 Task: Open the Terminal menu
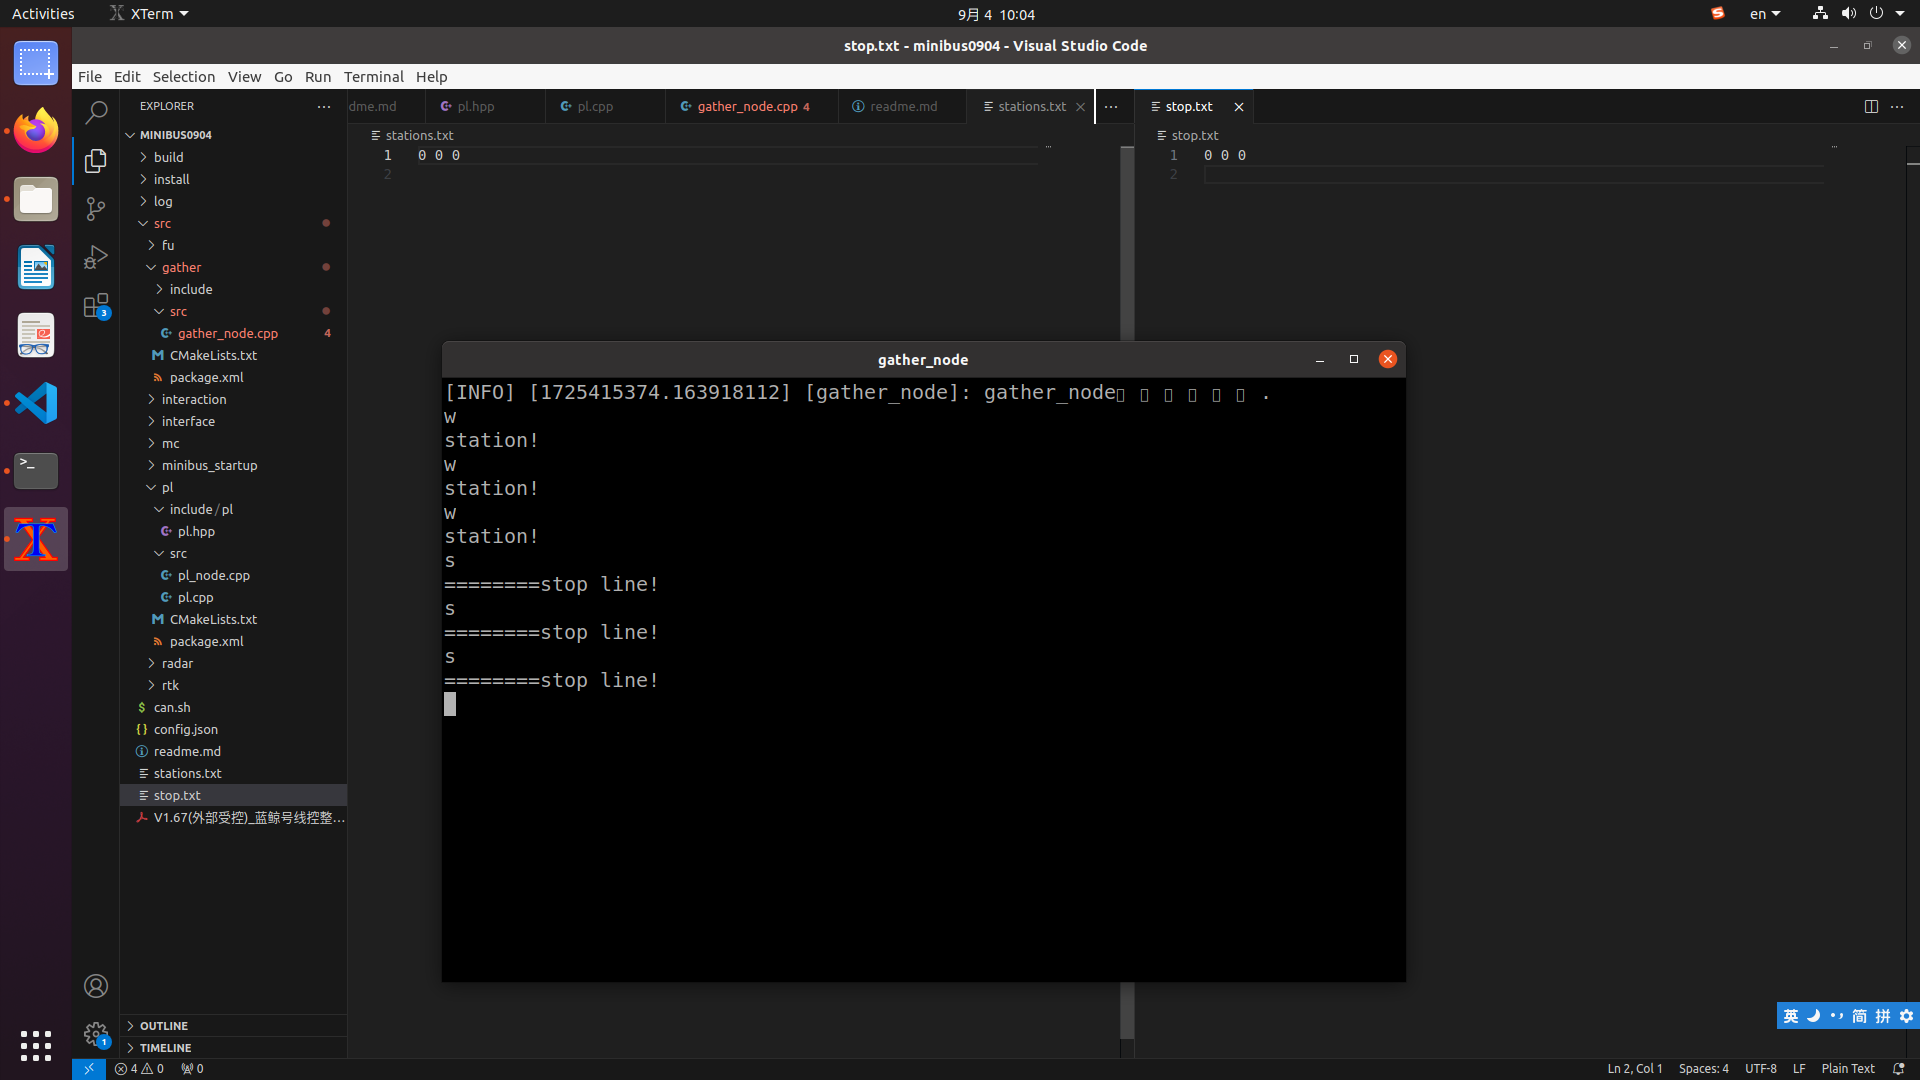point(373,76)
